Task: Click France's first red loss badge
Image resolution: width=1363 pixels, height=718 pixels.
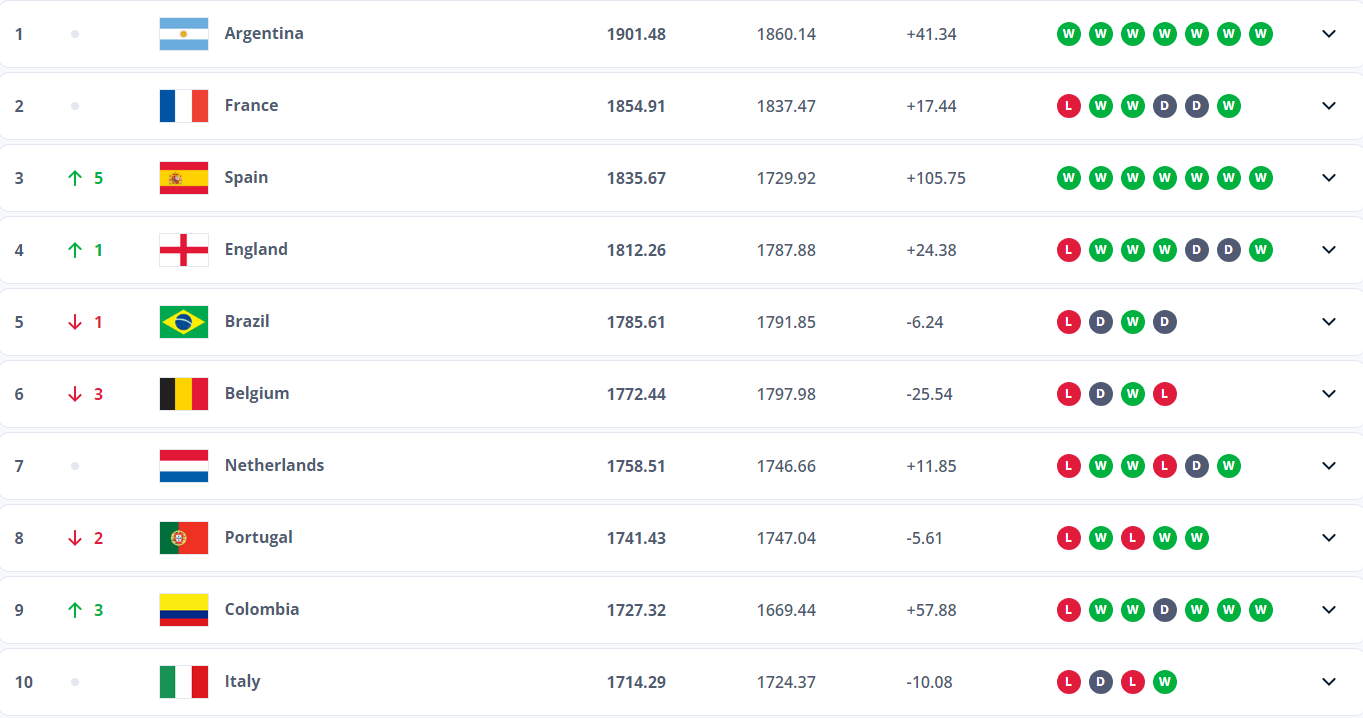Action: click(1069, 106)
